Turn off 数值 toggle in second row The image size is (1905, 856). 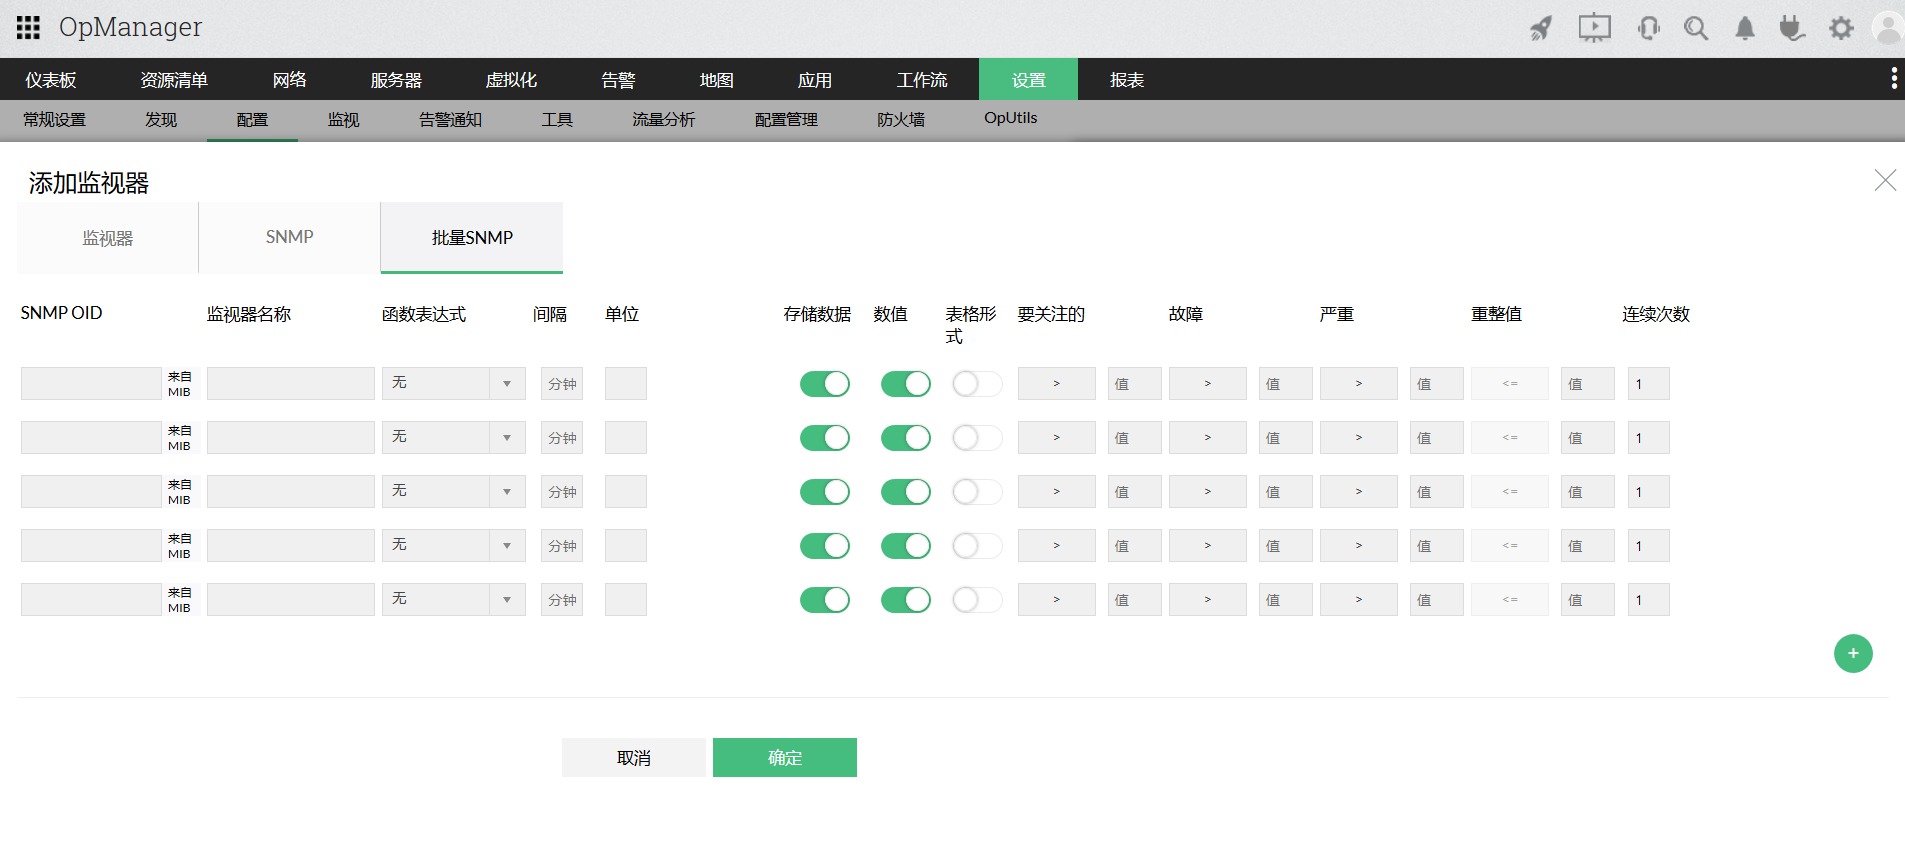pos(905,438)
